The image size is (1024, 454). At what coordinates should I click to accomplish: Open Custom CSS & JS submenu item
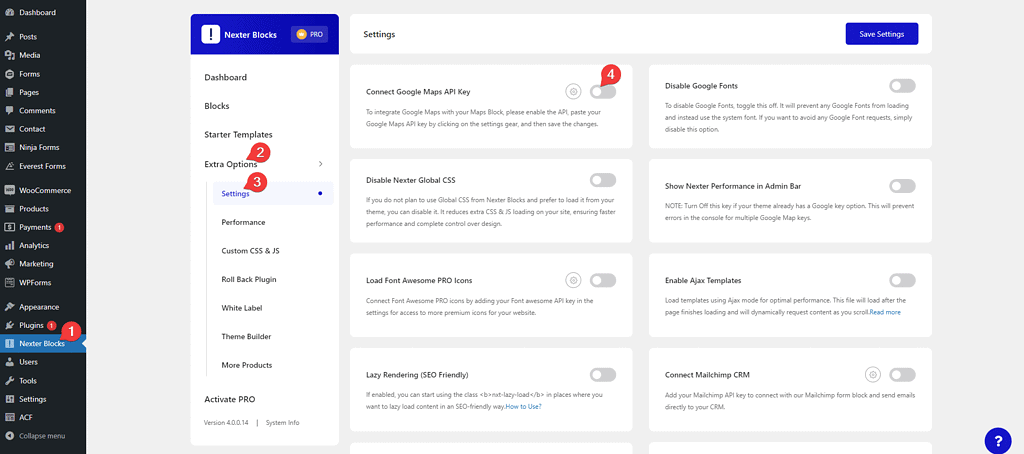[251, 250]
